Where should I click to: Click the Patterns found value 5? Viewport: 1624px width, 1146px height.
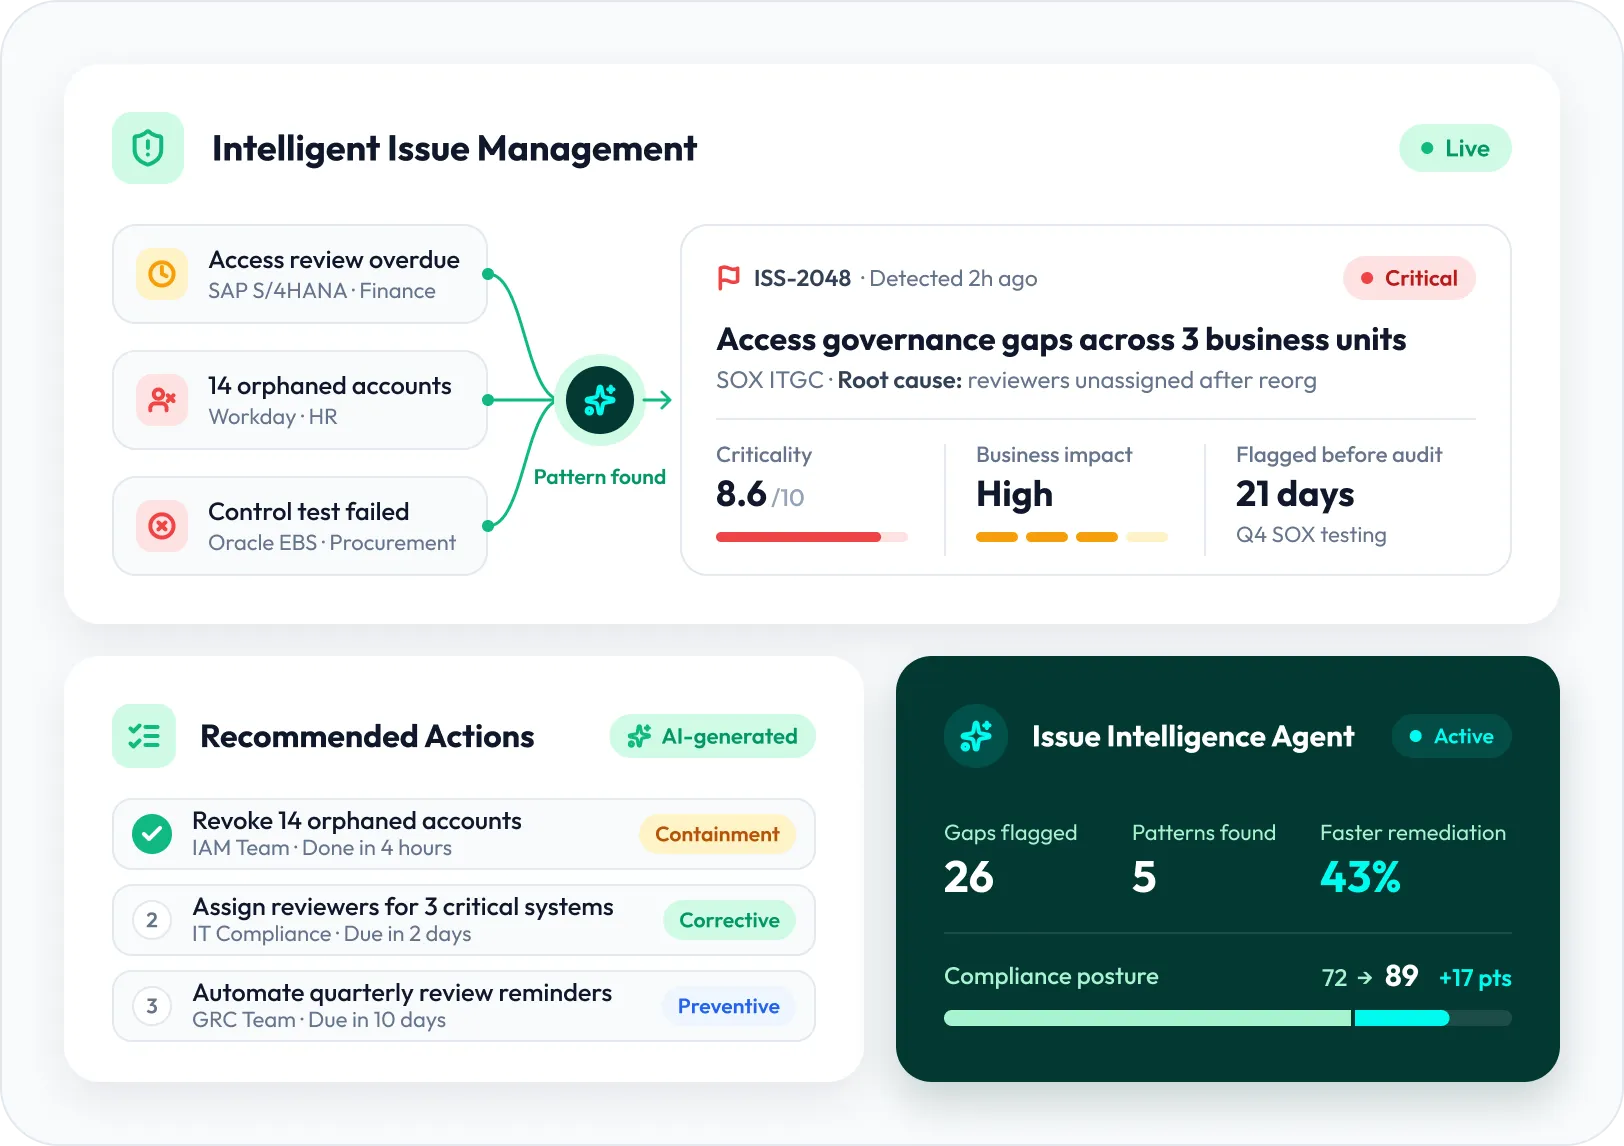[1144, 877]
